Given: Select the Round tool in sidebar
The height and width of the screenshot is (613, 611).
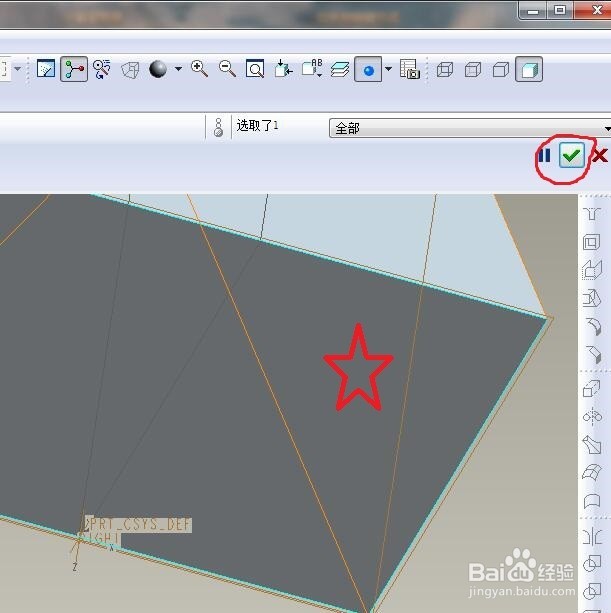Looking at the screenshot, I should [593, 326].
